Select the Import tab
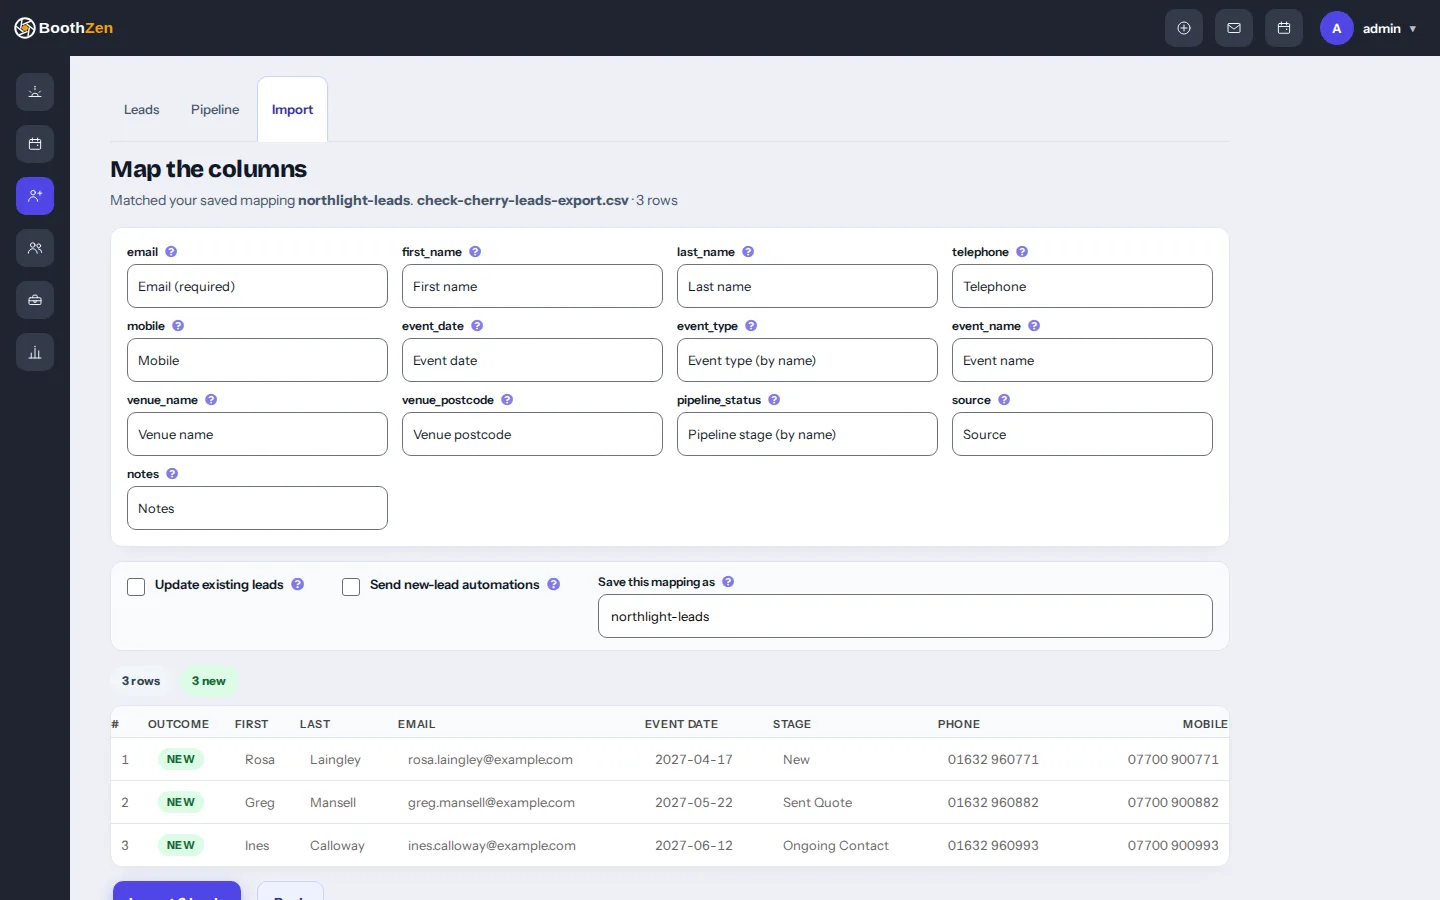Screen dimensions: 1440x900 click(x=292, y=110)
